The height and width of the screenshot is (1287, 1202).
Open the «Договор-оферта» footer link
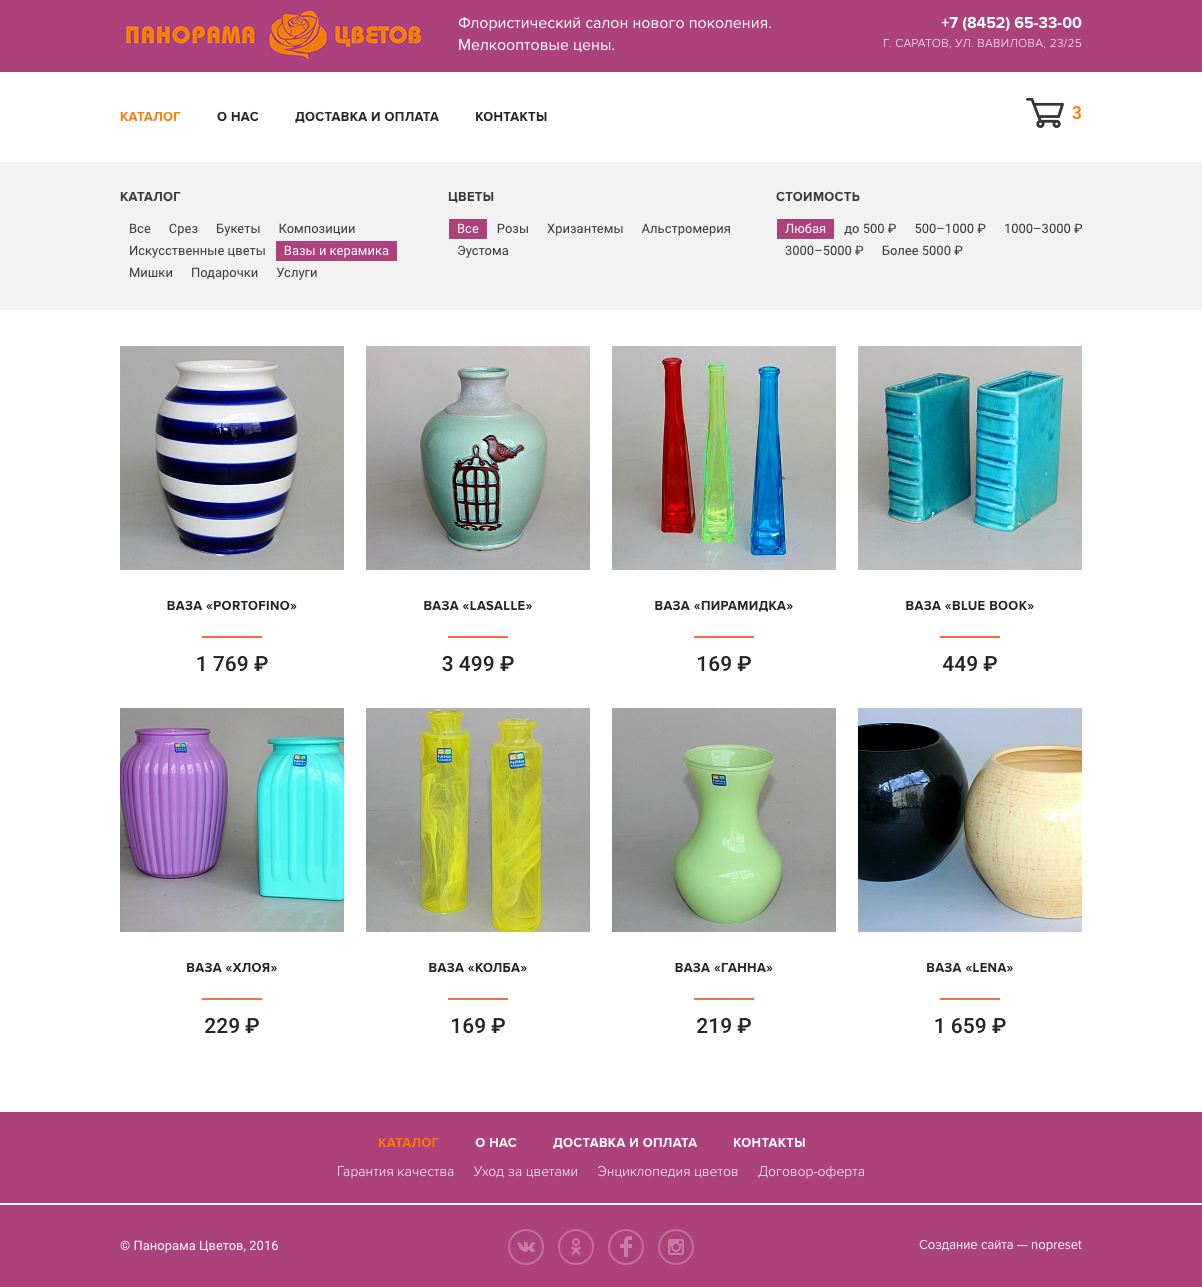(x=811, y=1172)
